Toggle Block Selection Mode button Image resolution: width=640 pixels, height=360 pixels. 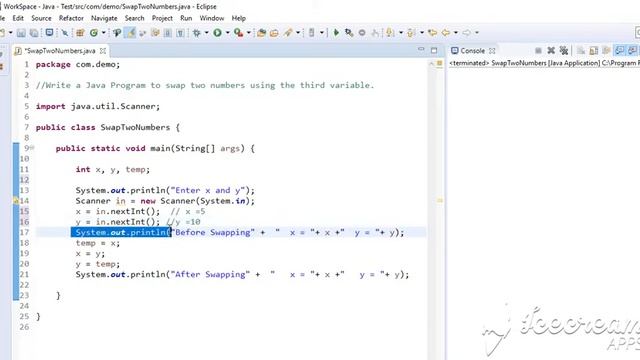[x=167, y=33]
